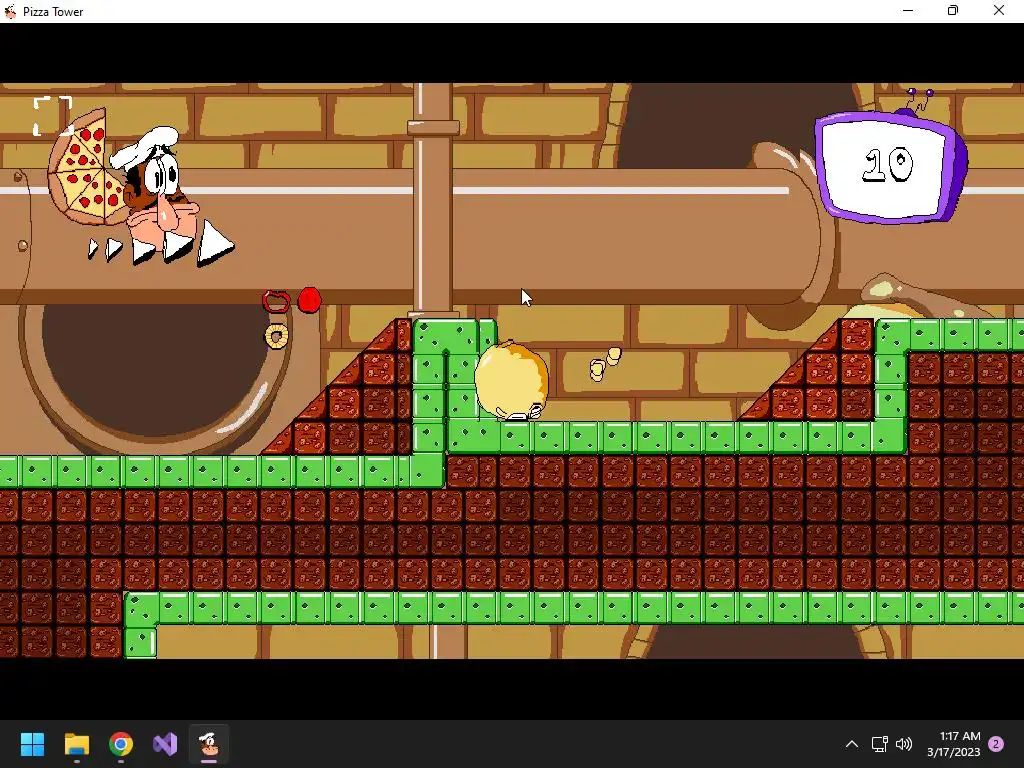This screenshot has height=768, width=1024.
Task: Switch to Google Chrome in the taskbar
Action: coord(121,744)
